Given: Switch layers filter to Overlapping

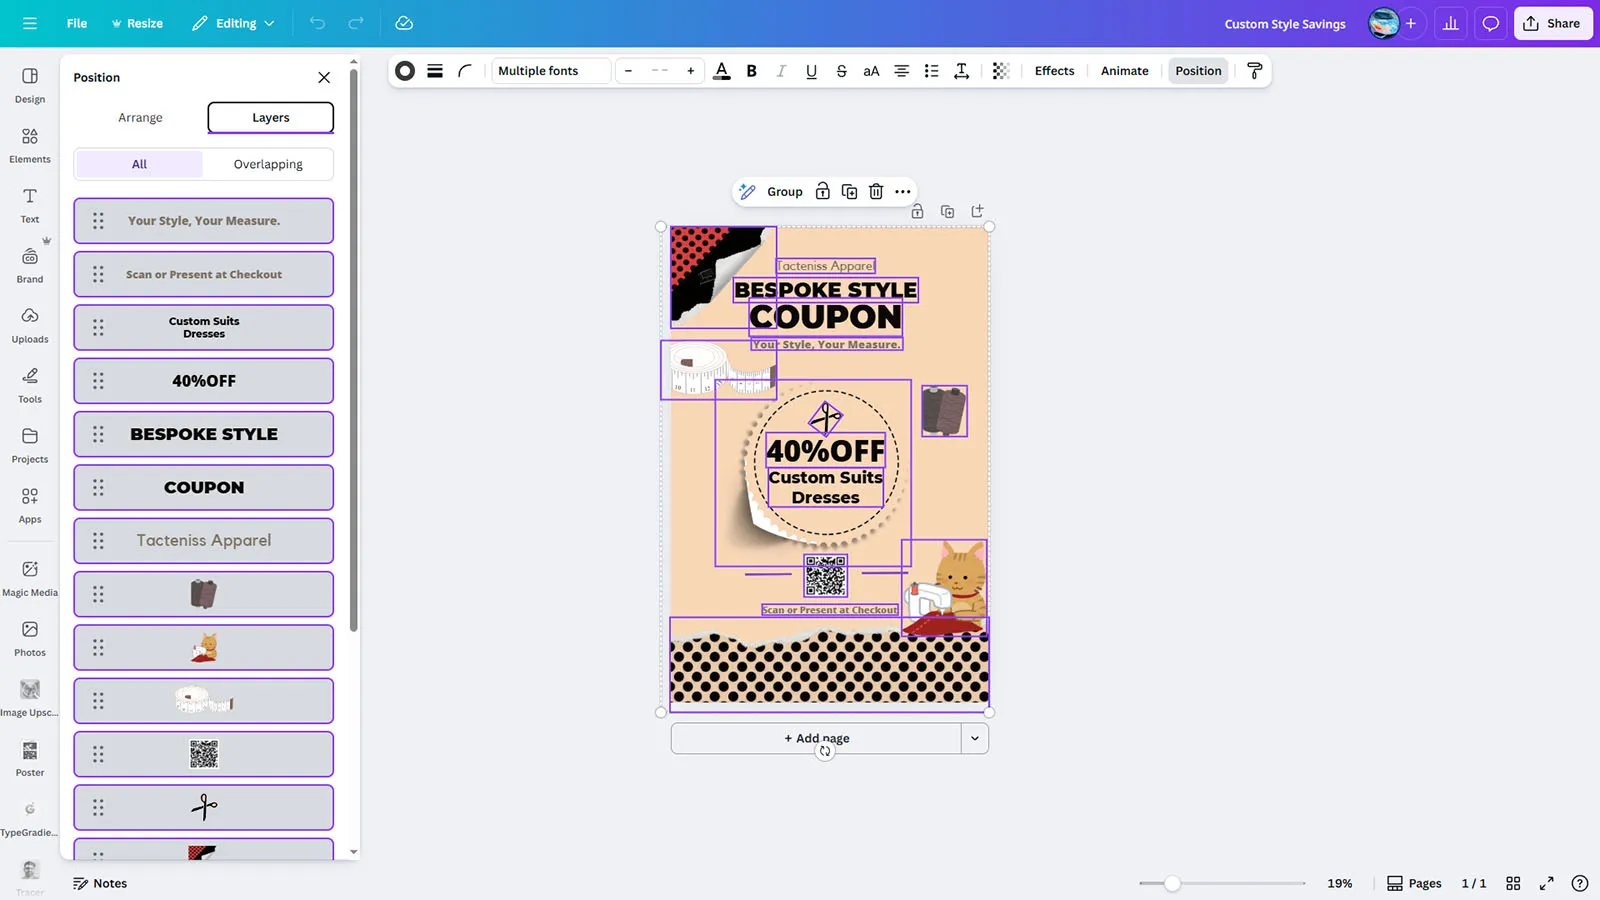Looking at the screenshot, I should click(268, 164).
